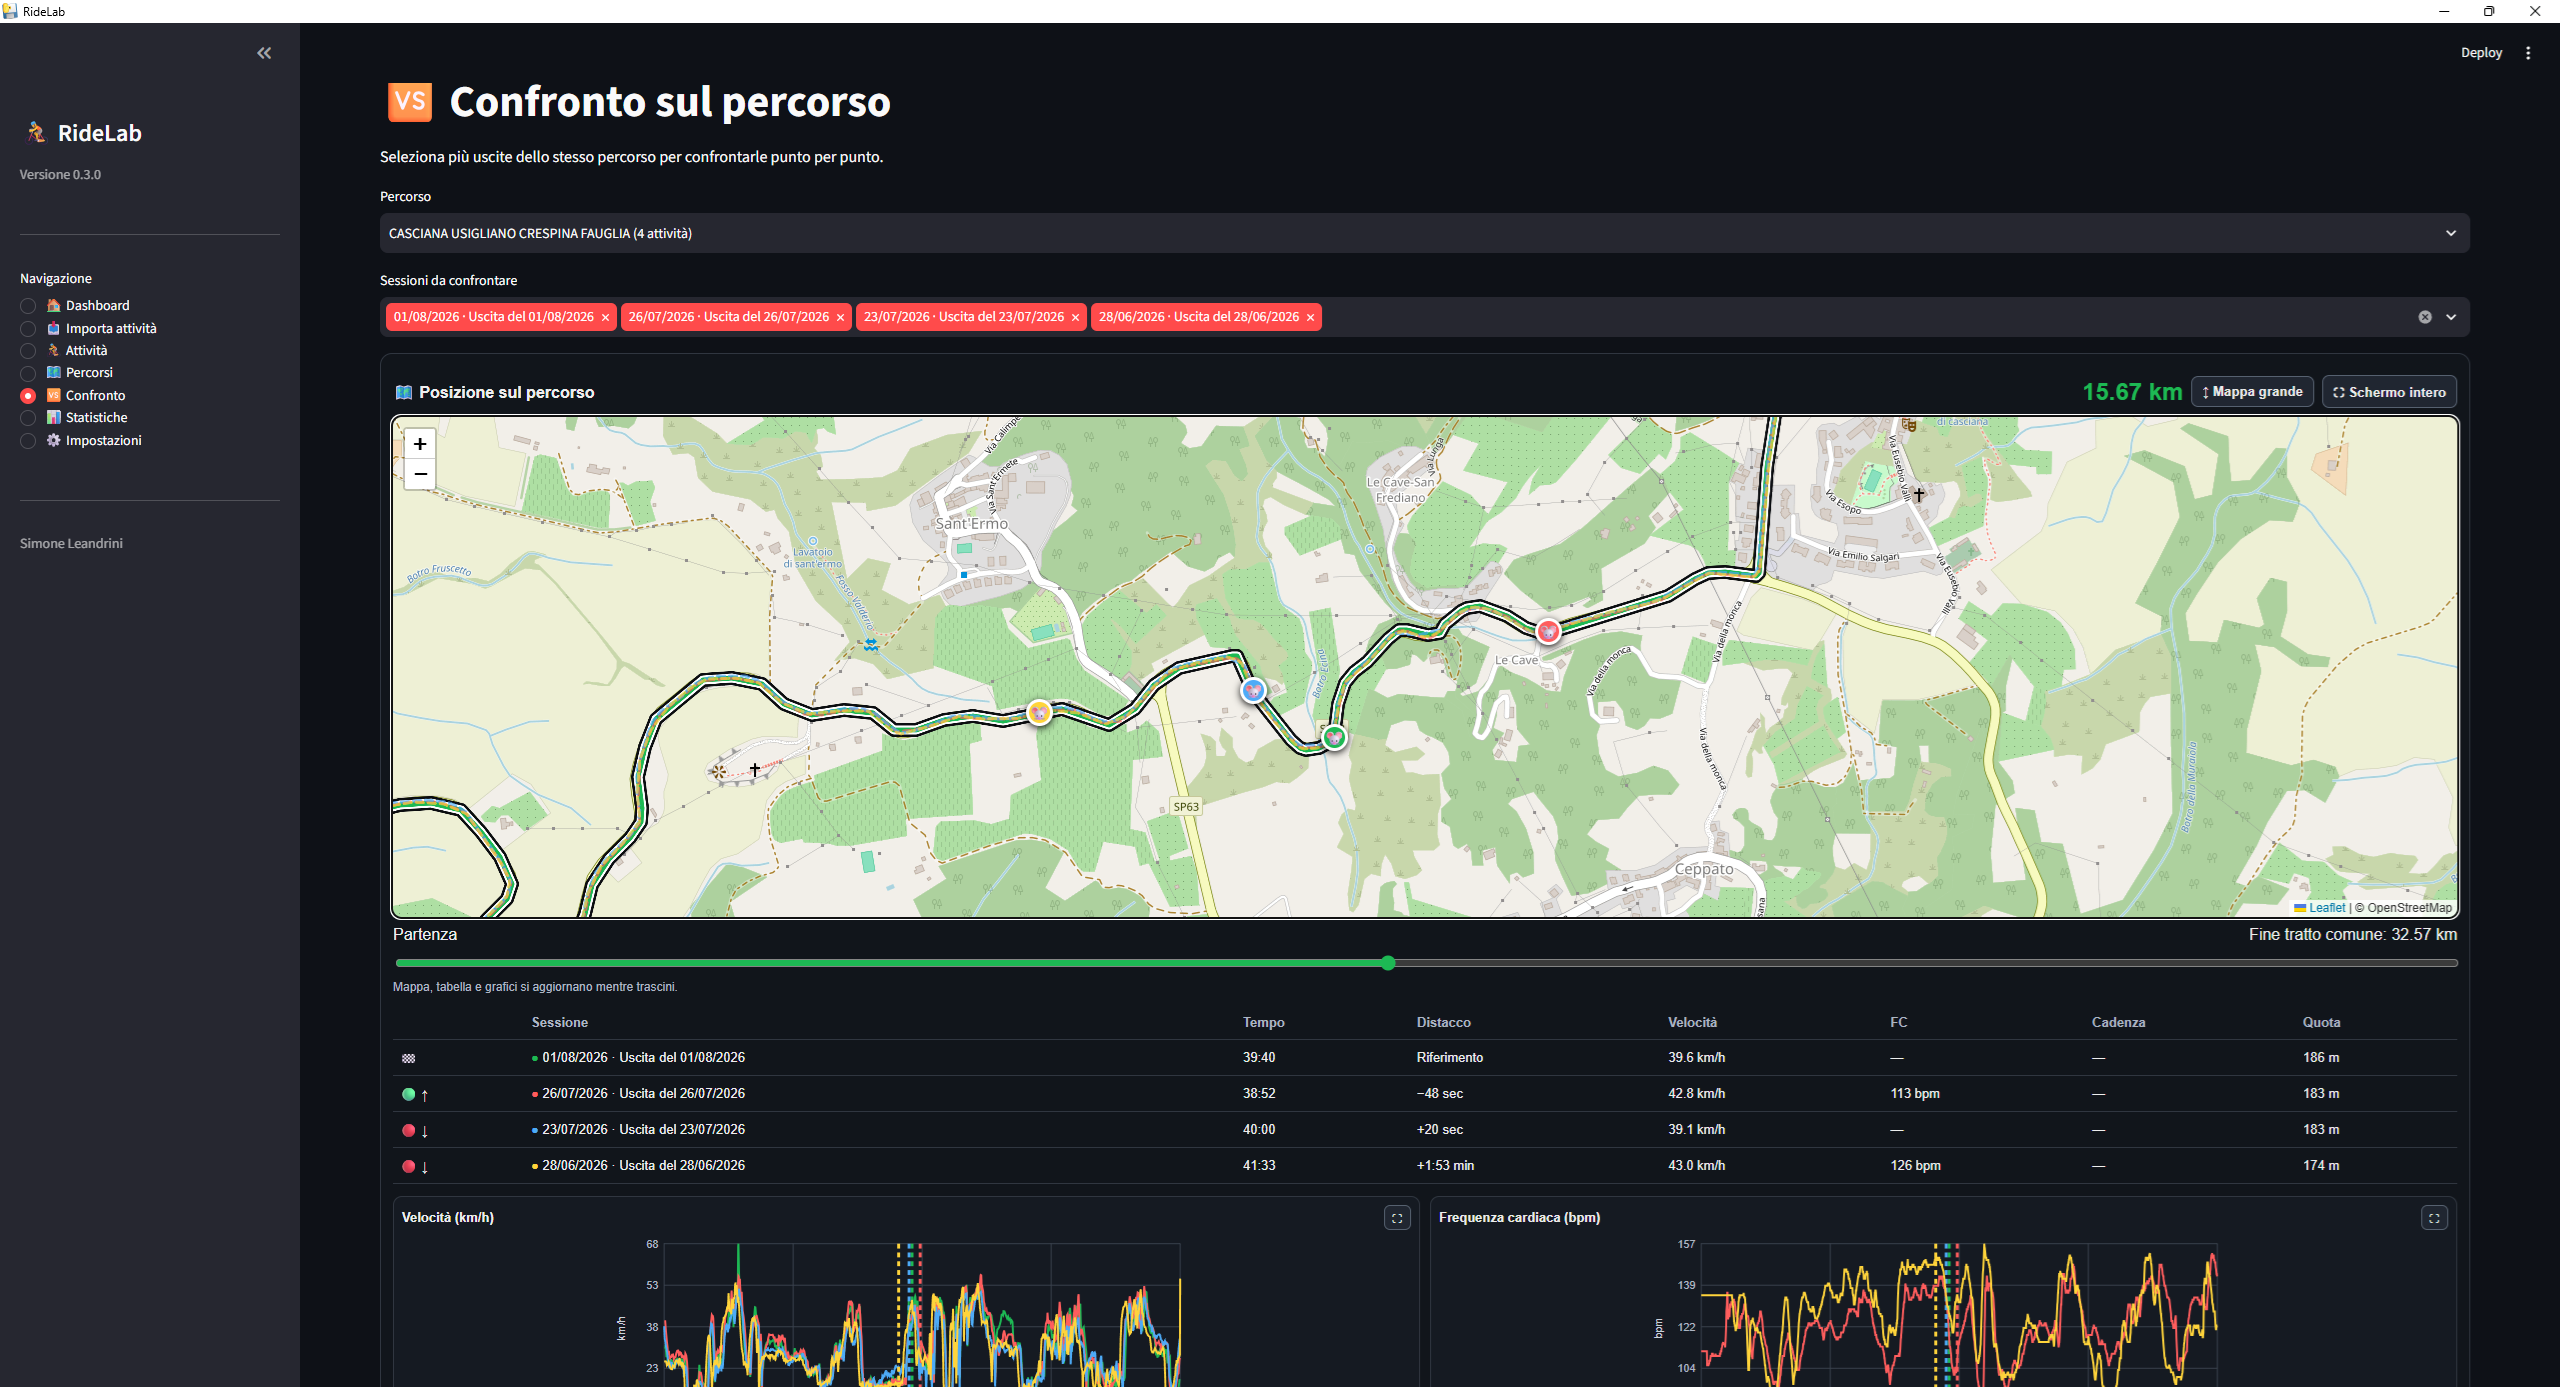Click session row 28/06/2026 in table
Screen dimensions: 2560x1387
(1424, 1166)
